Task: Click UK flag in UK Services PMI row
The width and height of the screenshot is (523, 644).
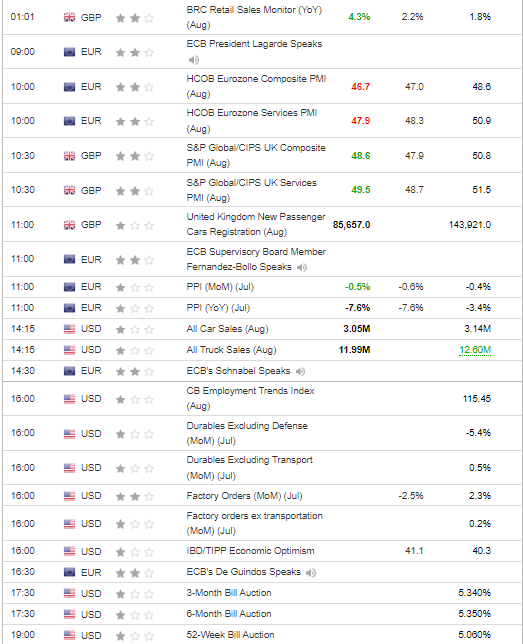Action: point(69,190)
